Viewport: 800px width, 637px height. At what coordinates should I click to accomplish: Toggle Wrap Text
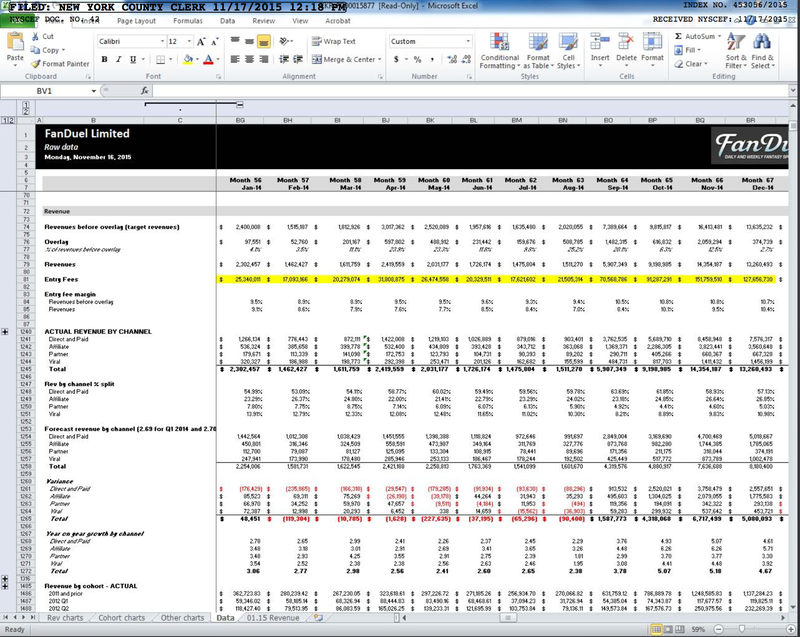334,41
